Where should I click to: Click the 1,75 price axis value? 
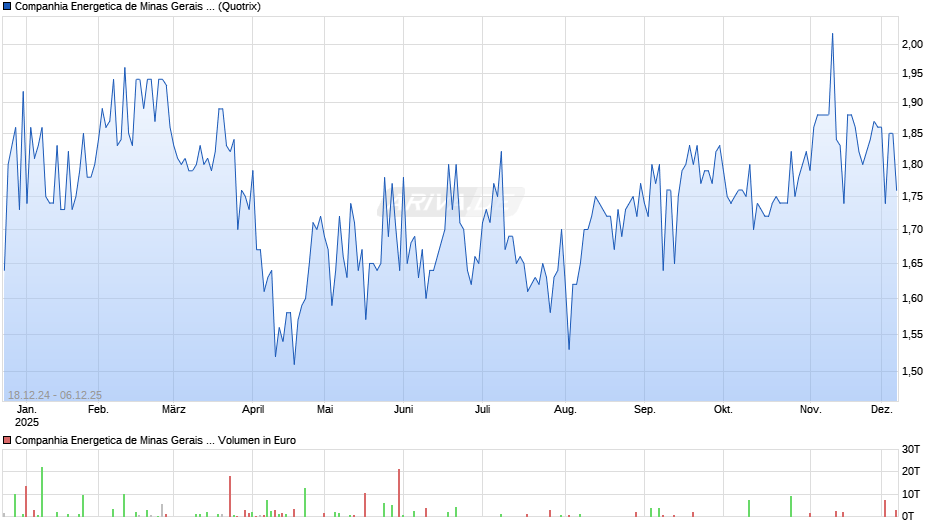(x=912, y=197)
